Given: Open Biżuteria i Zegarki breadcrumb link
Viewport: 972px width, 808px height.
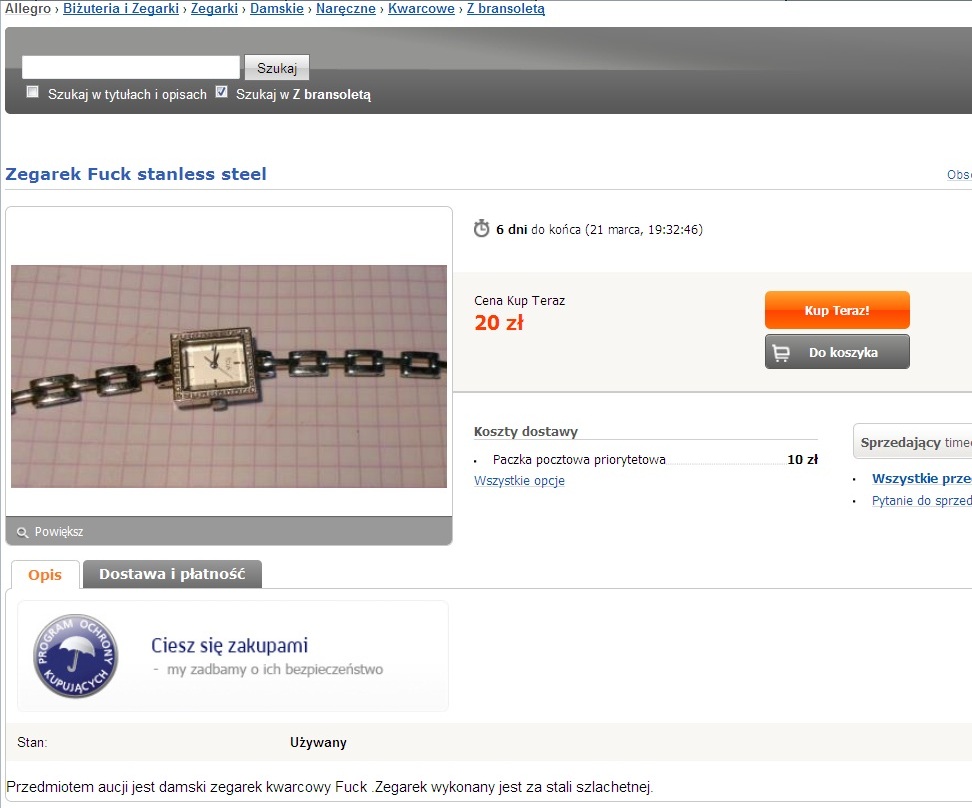Looking at the screenshot, I should (121, 9).
